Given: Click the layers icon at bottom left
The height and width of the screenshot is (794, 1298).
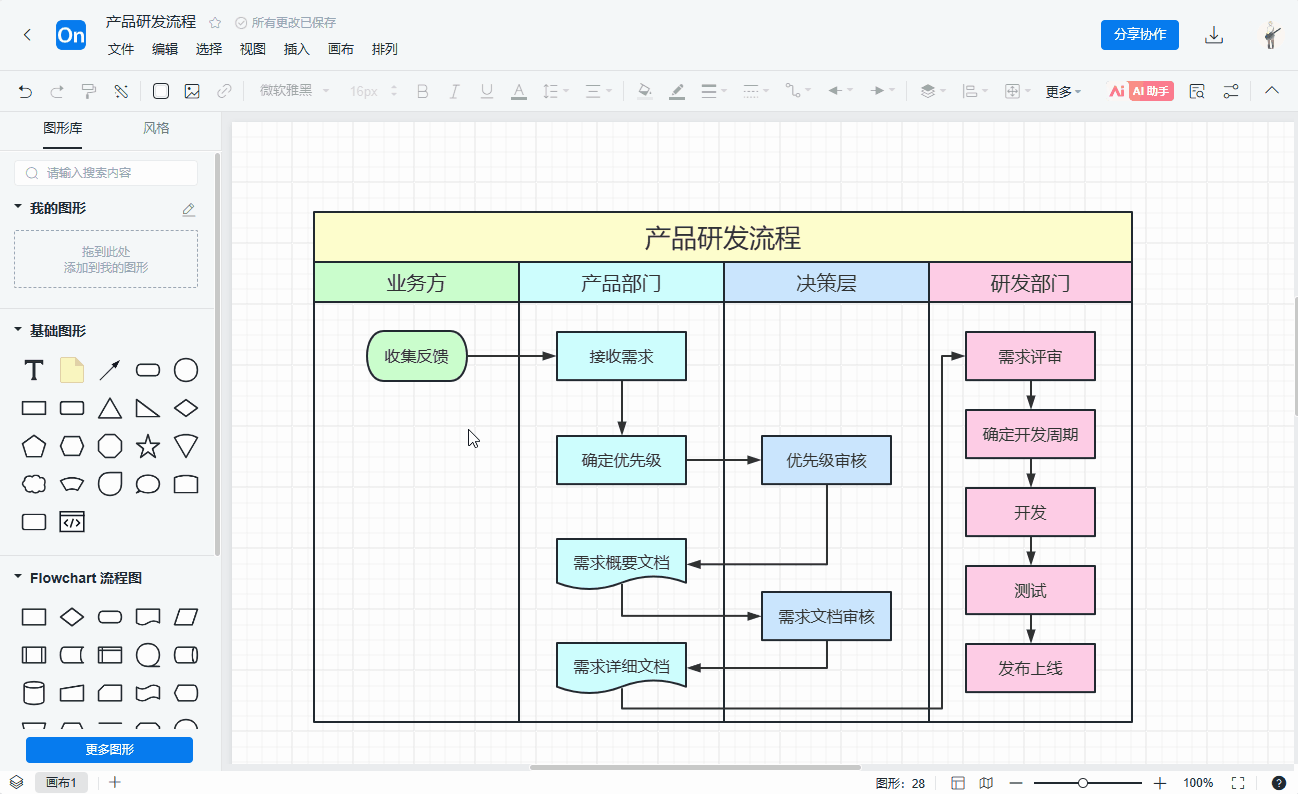Looking at the screenshot, I should pos(16,782).
